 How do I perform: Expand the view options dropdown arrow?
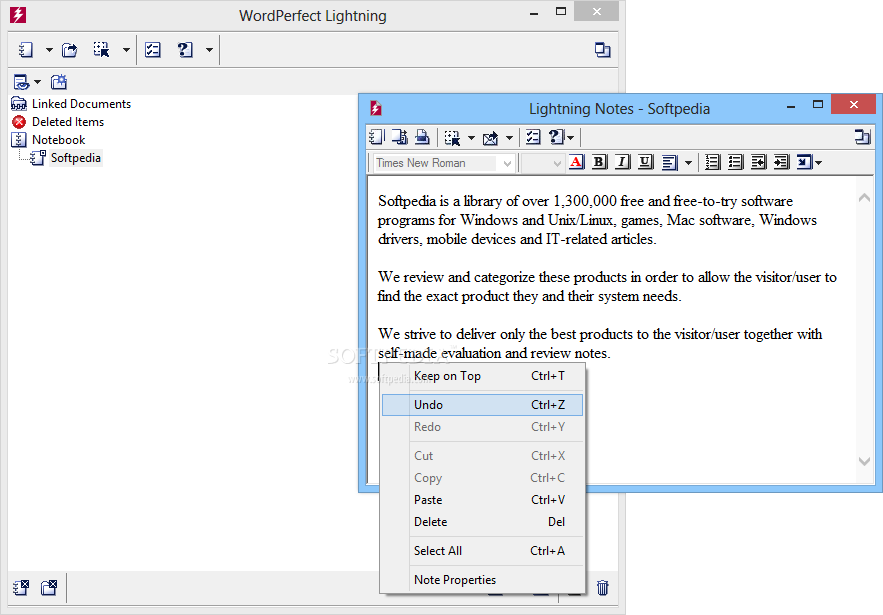click(x=37, y=82)
